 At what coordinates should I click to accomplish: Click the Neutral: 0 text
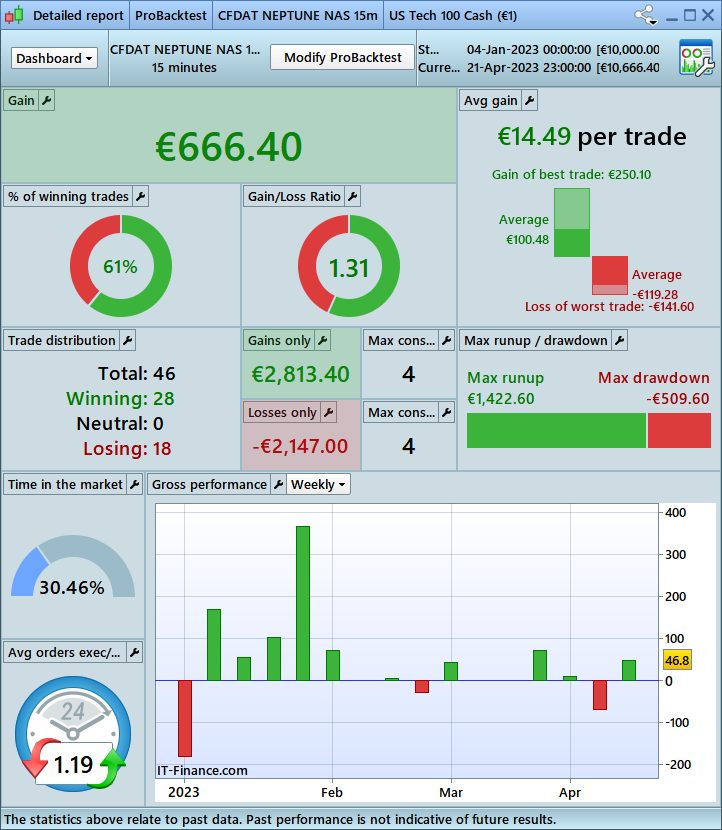coord(120,424)
